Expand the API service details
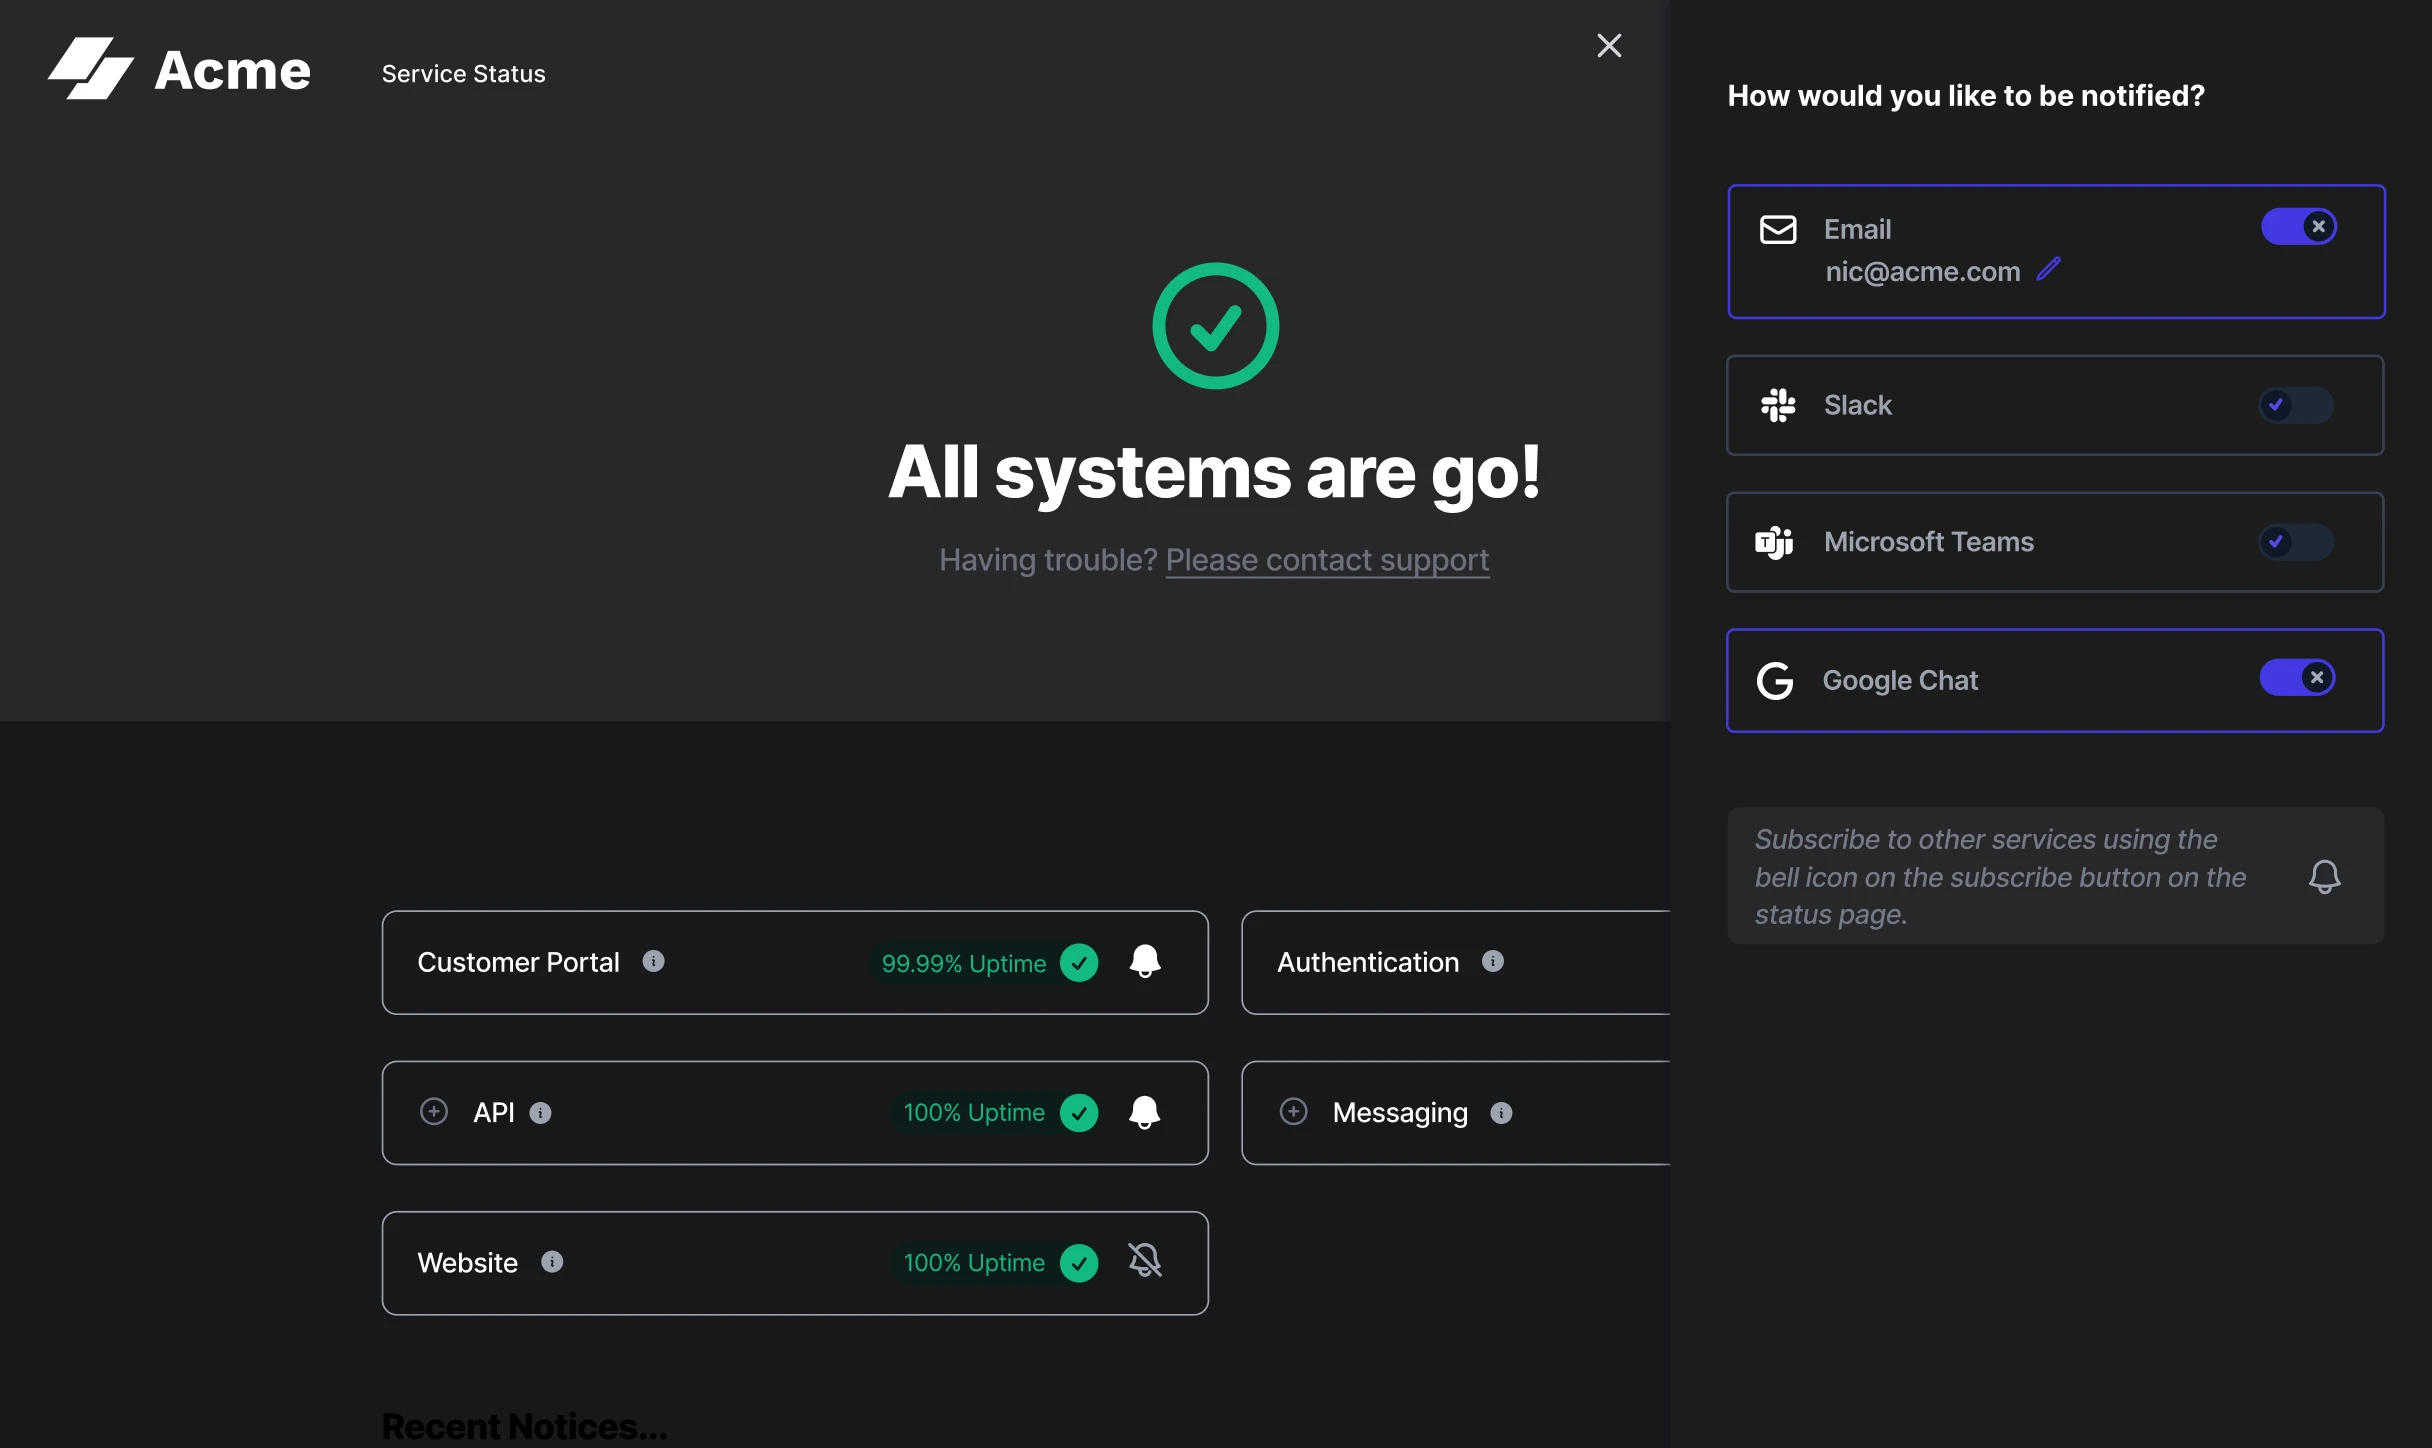2432x1448 pixels. click(434, 1111)
